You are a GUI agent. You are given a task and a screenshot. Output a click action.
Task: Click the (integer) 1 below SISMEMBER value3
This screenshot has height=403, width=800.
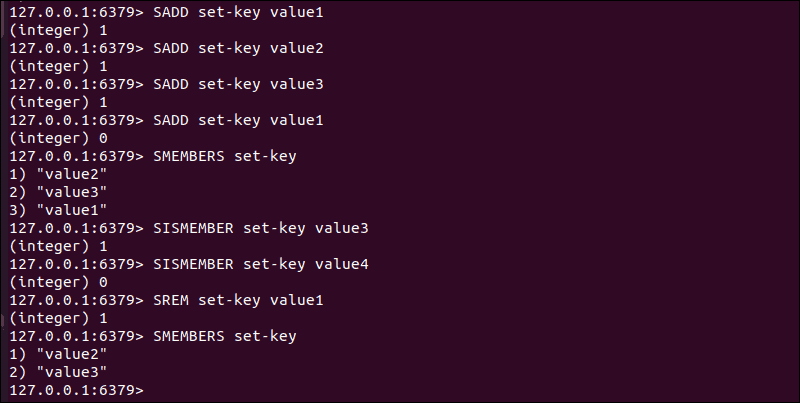click(x=57, y=246)
